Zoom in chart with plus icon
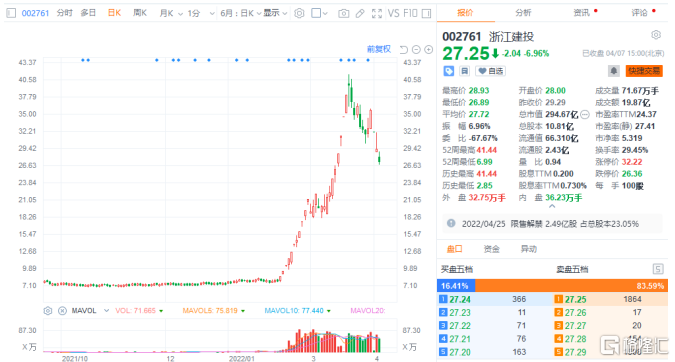Screen dimensions: 675x362 click(429, 50)
